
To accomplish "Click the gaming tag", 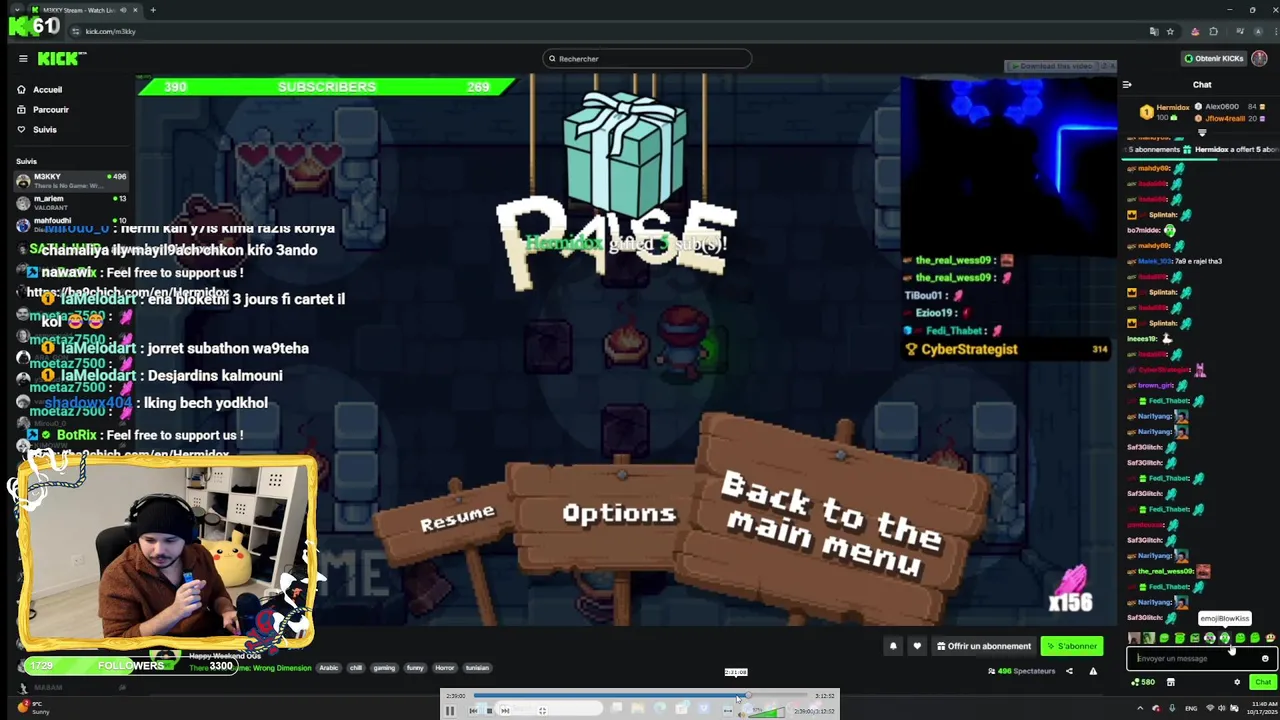I will coord(384,668).
